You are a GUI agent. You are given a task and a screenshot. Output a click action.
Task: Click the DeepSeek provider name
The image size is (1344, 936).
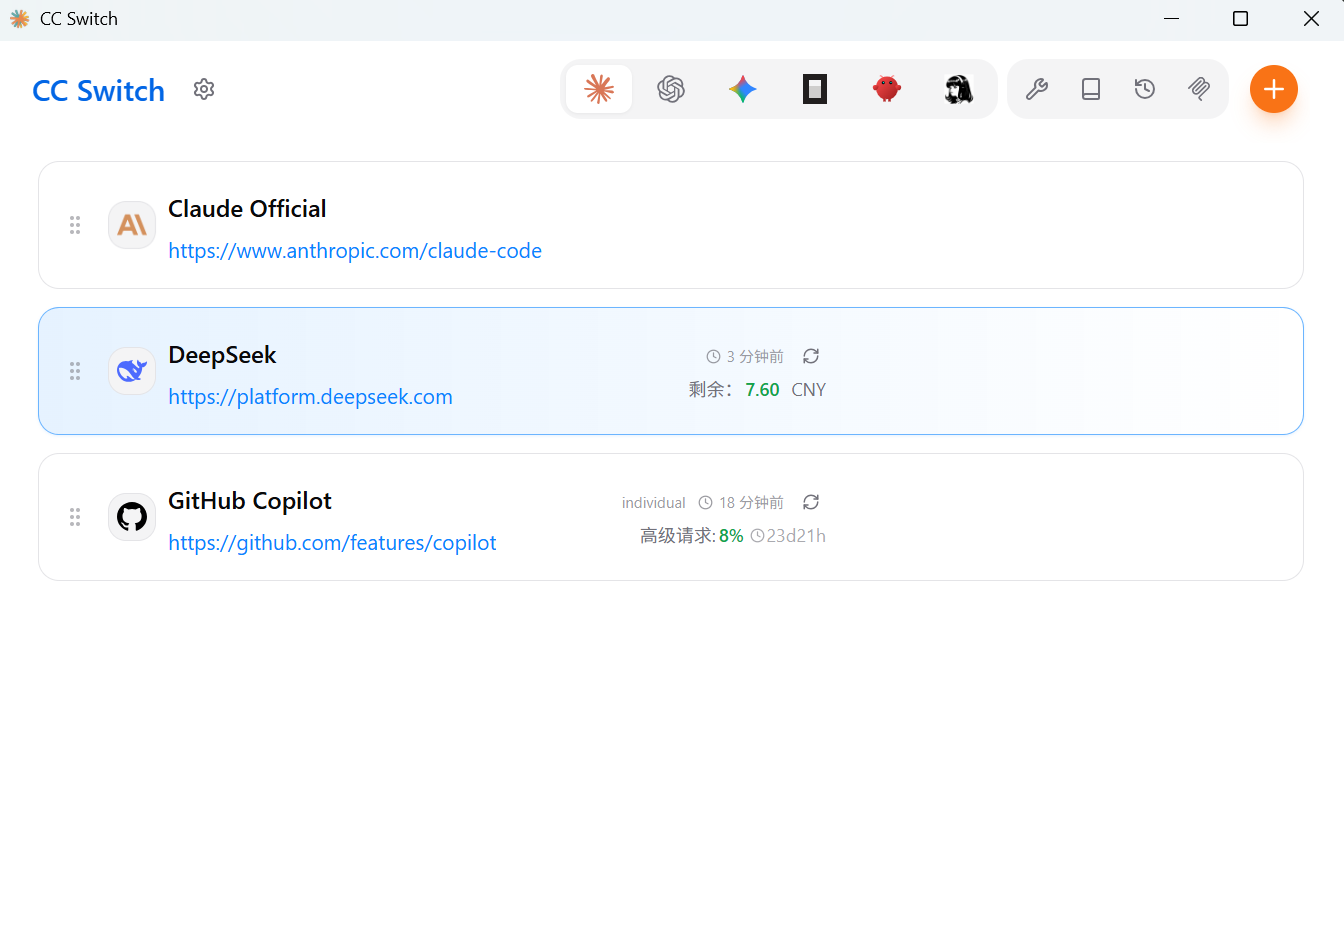[222, 355]
